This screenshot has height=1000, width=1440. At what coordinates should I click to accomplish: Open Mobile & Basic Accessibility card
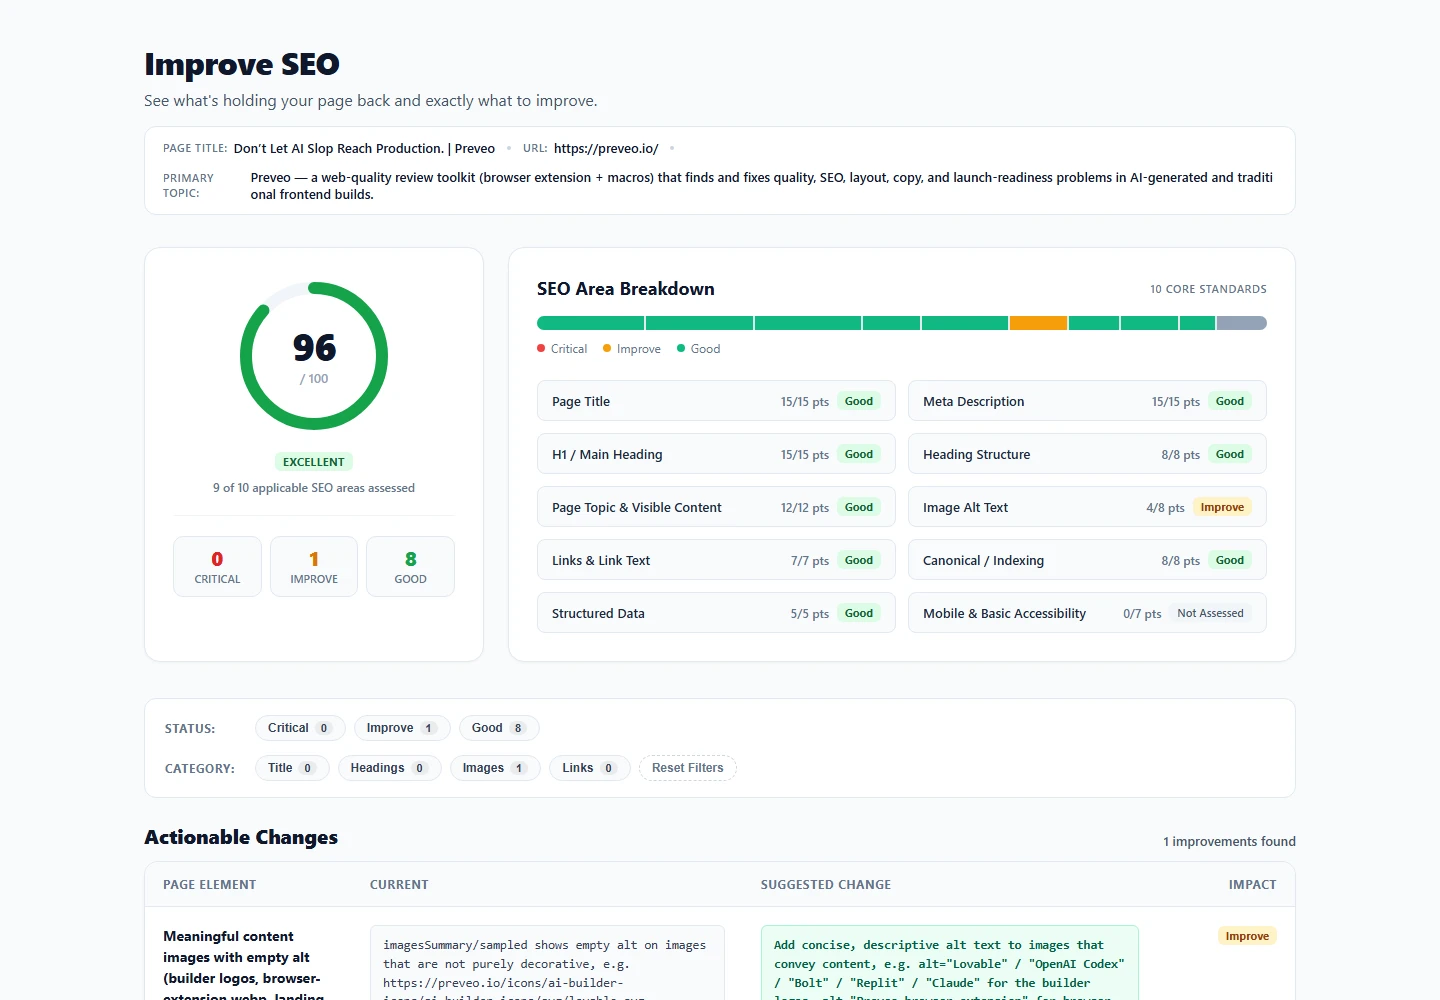tap(1087, 613)
